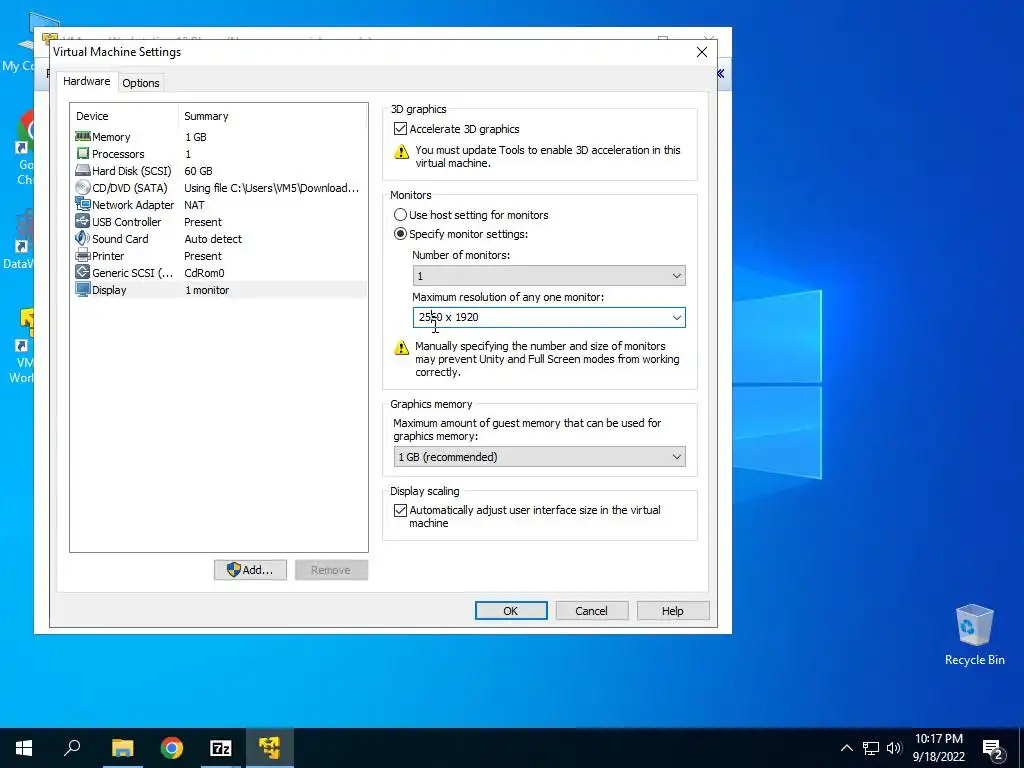The height and width of the screenshot is (768, 1024).
Task: Click the collapse chevron in VMware window
Action: (720, 73)
